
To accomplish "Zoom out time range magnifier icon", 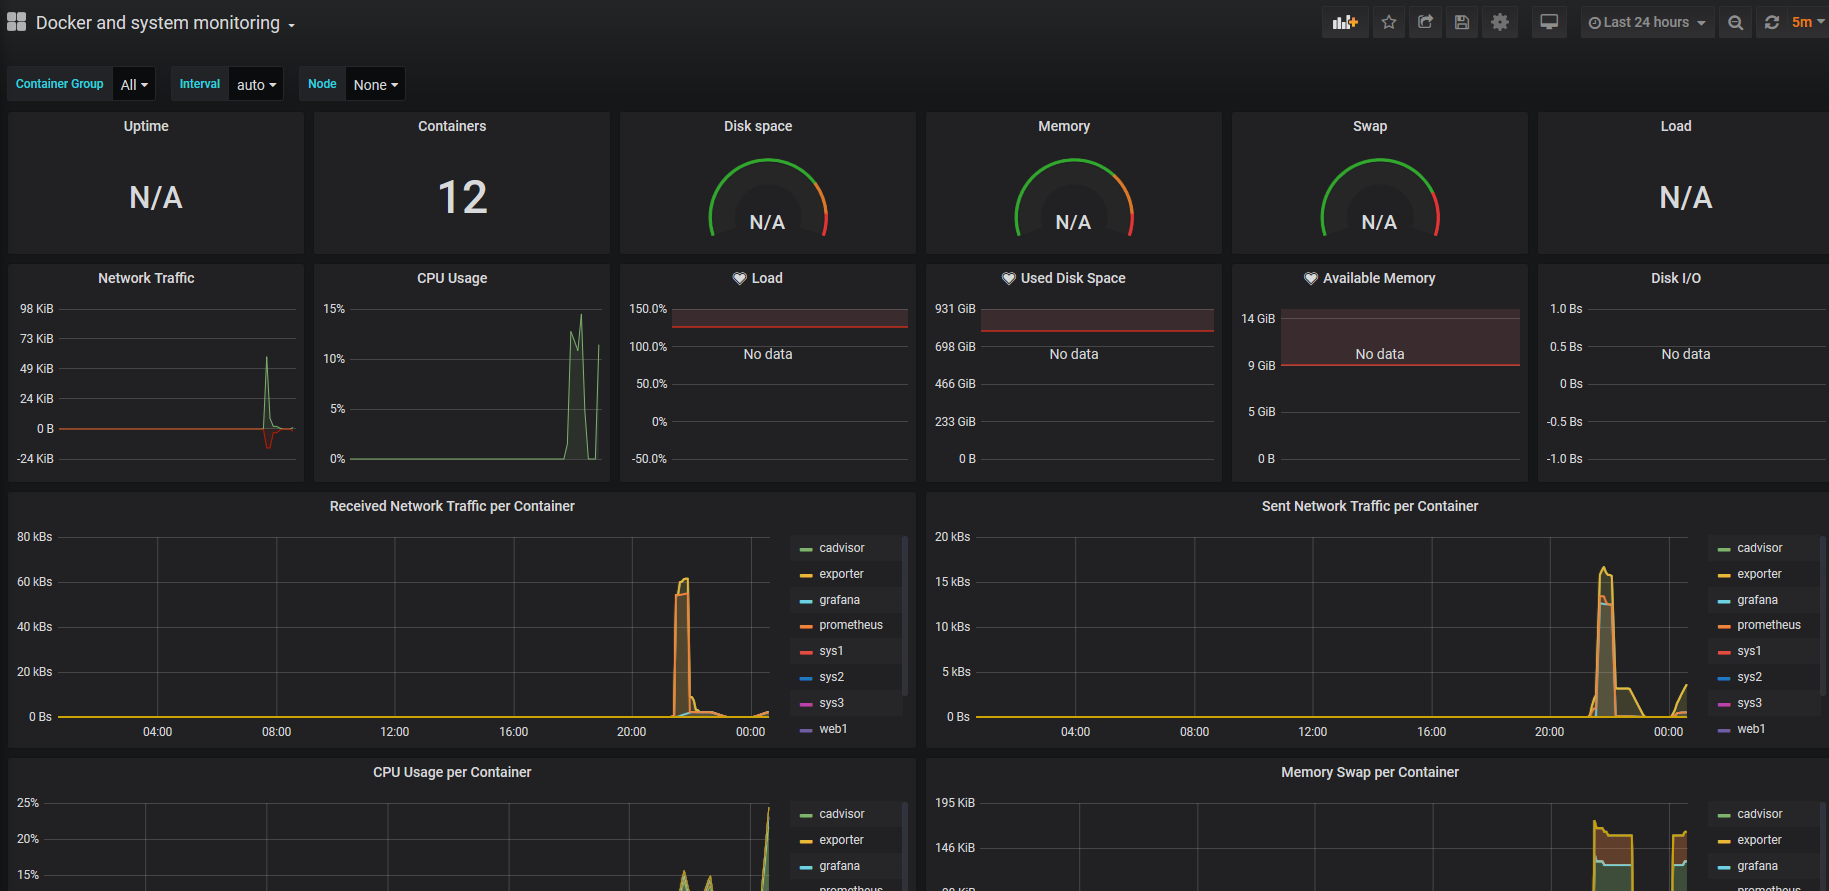I will pyautogui.click(x=1736, y=22).
